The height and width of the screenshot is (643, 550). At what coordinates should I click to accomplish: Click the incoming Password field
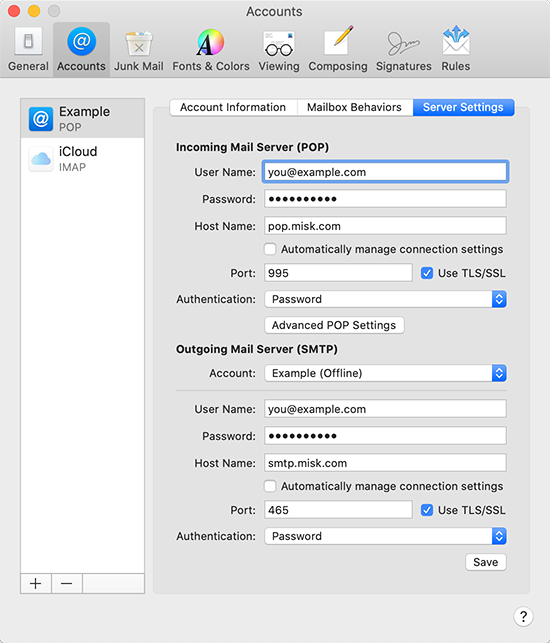(386, 199)
